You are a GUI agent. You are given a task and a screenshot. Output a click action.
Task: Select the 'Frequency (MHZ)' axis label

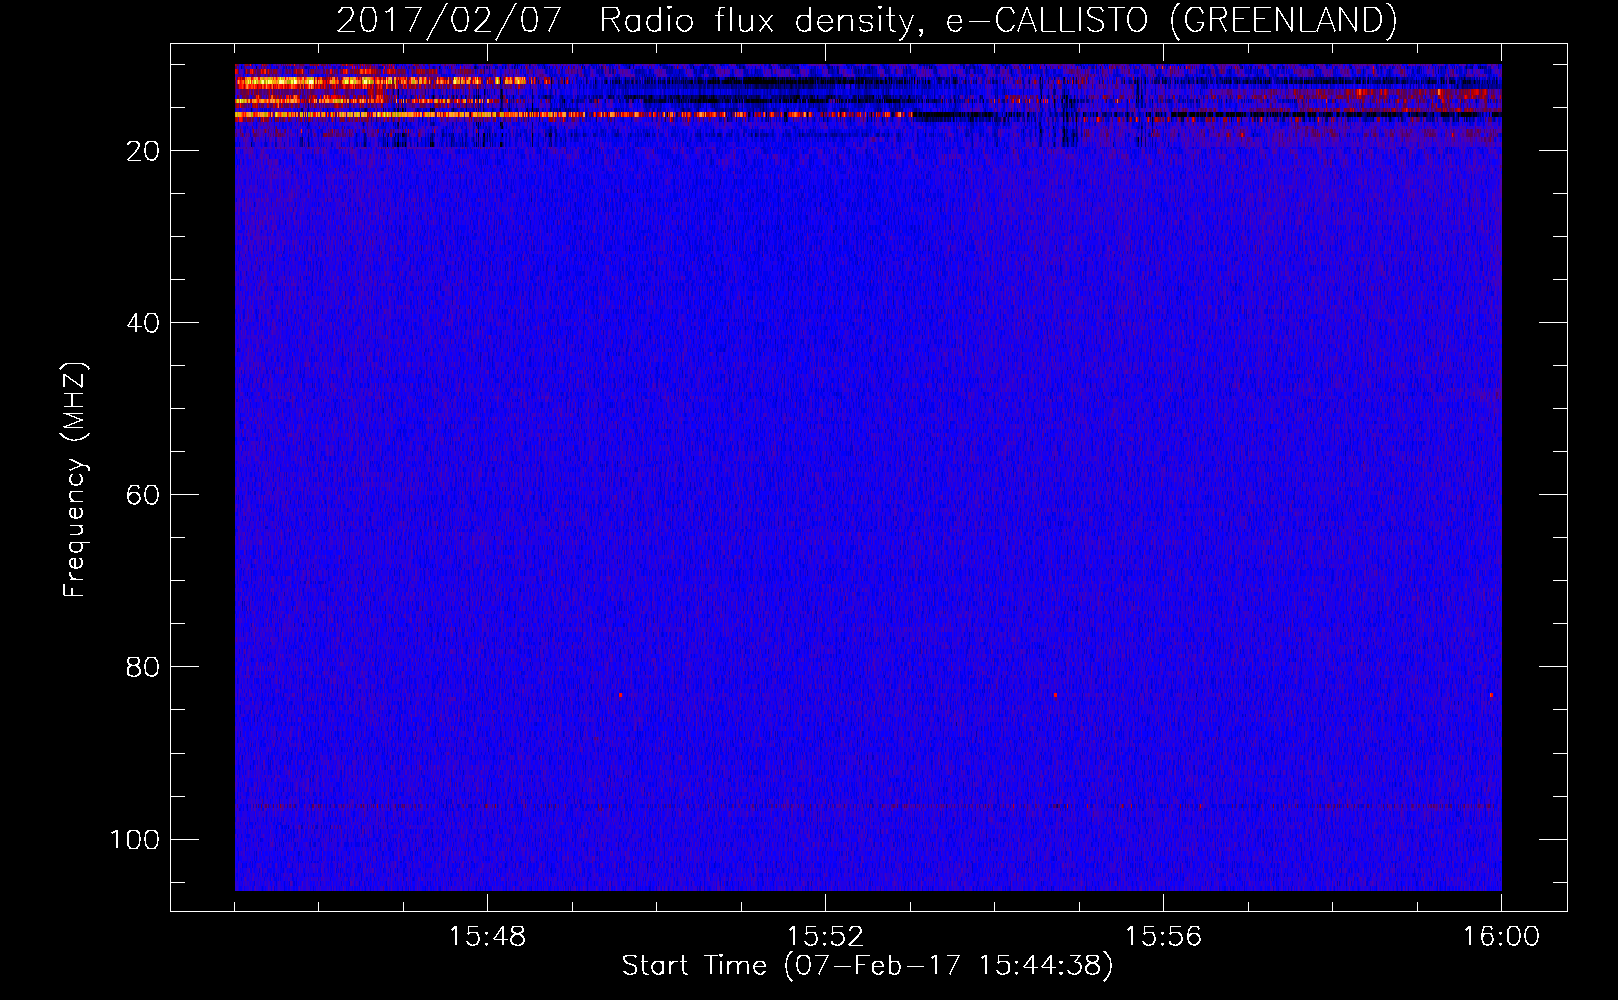coord(75,479)
